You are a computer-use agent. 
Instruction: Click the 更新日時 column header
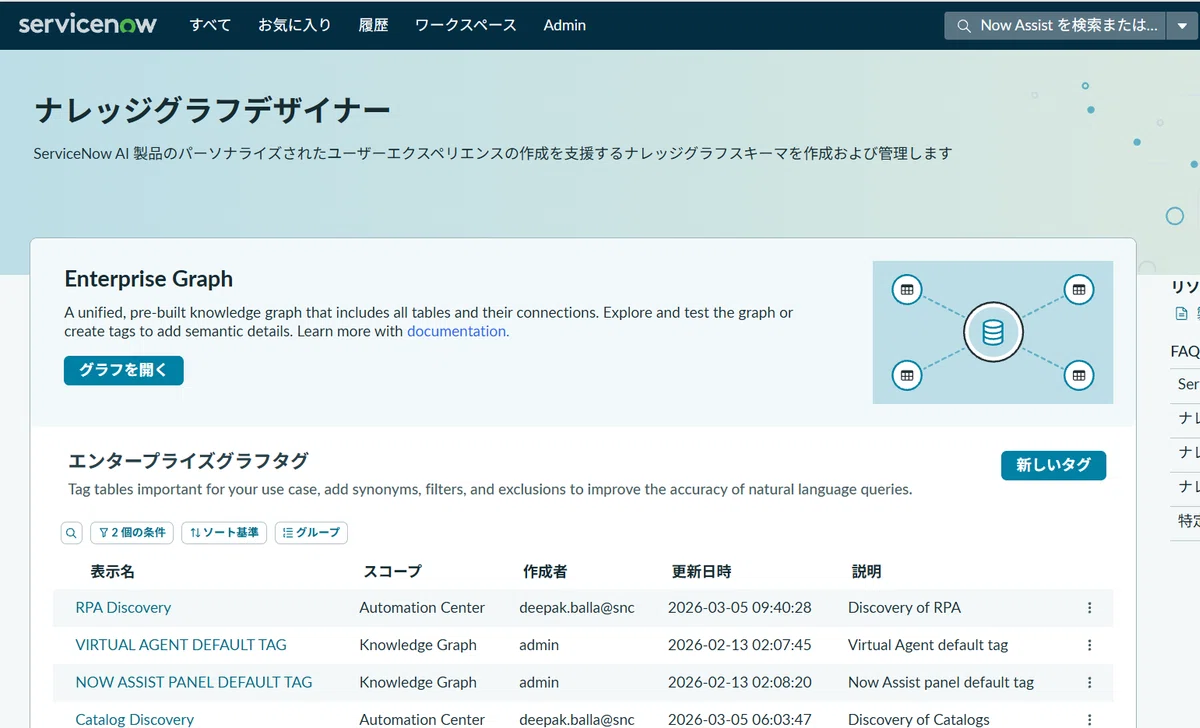click(x=701, y=572)
